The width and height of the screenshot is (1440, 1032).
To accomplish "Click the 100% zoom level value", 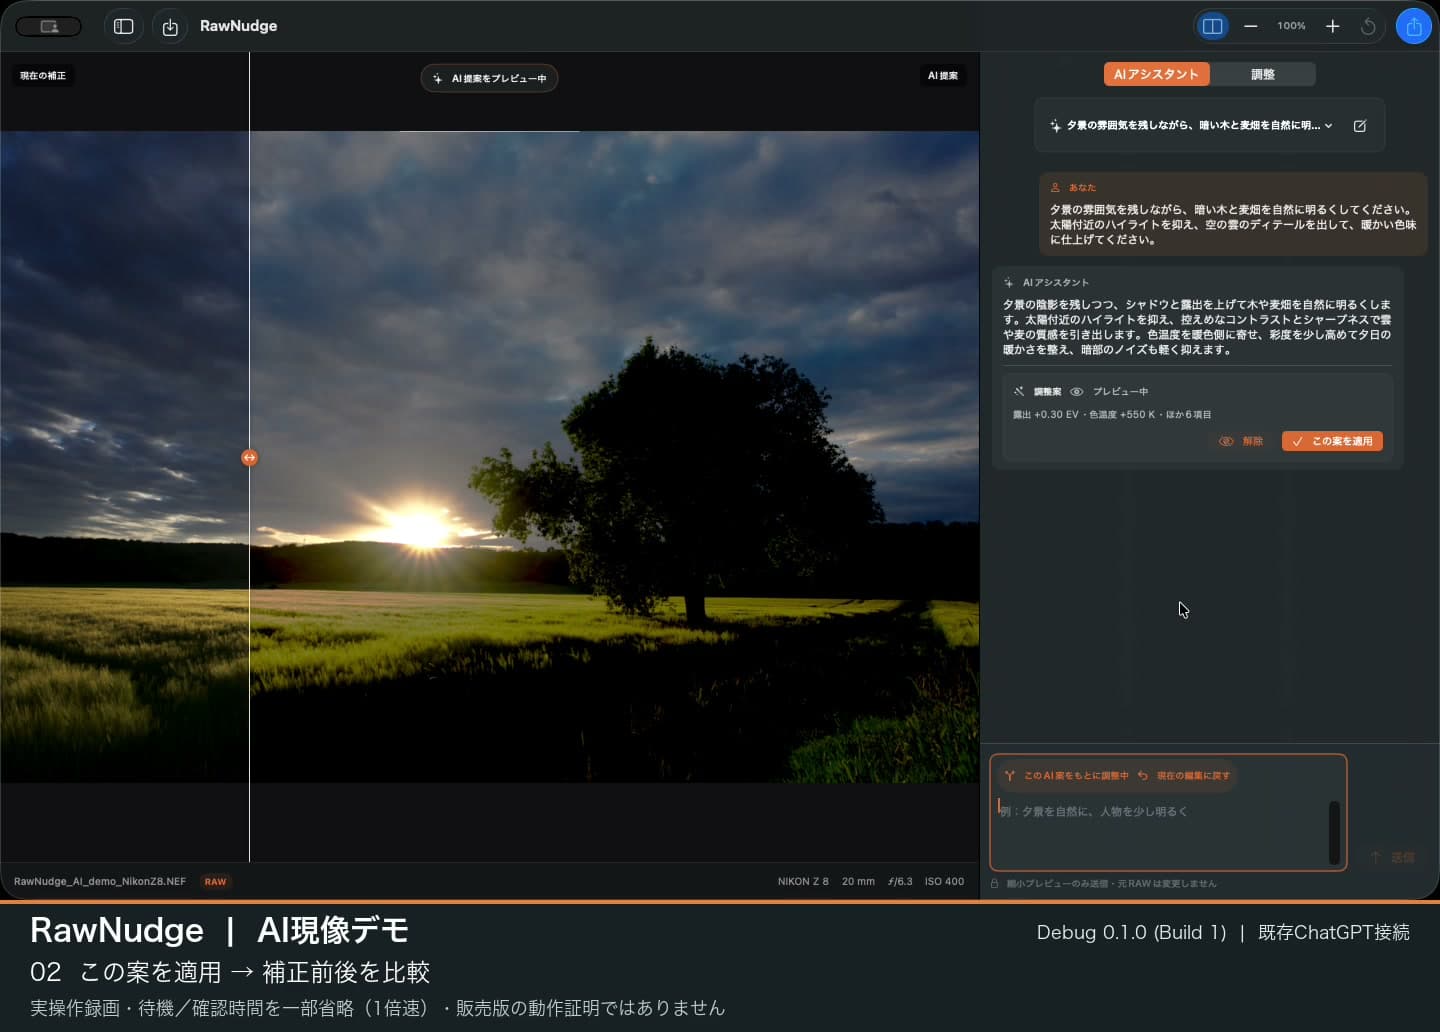I will pyautogui.click(x=1291, y=26).
